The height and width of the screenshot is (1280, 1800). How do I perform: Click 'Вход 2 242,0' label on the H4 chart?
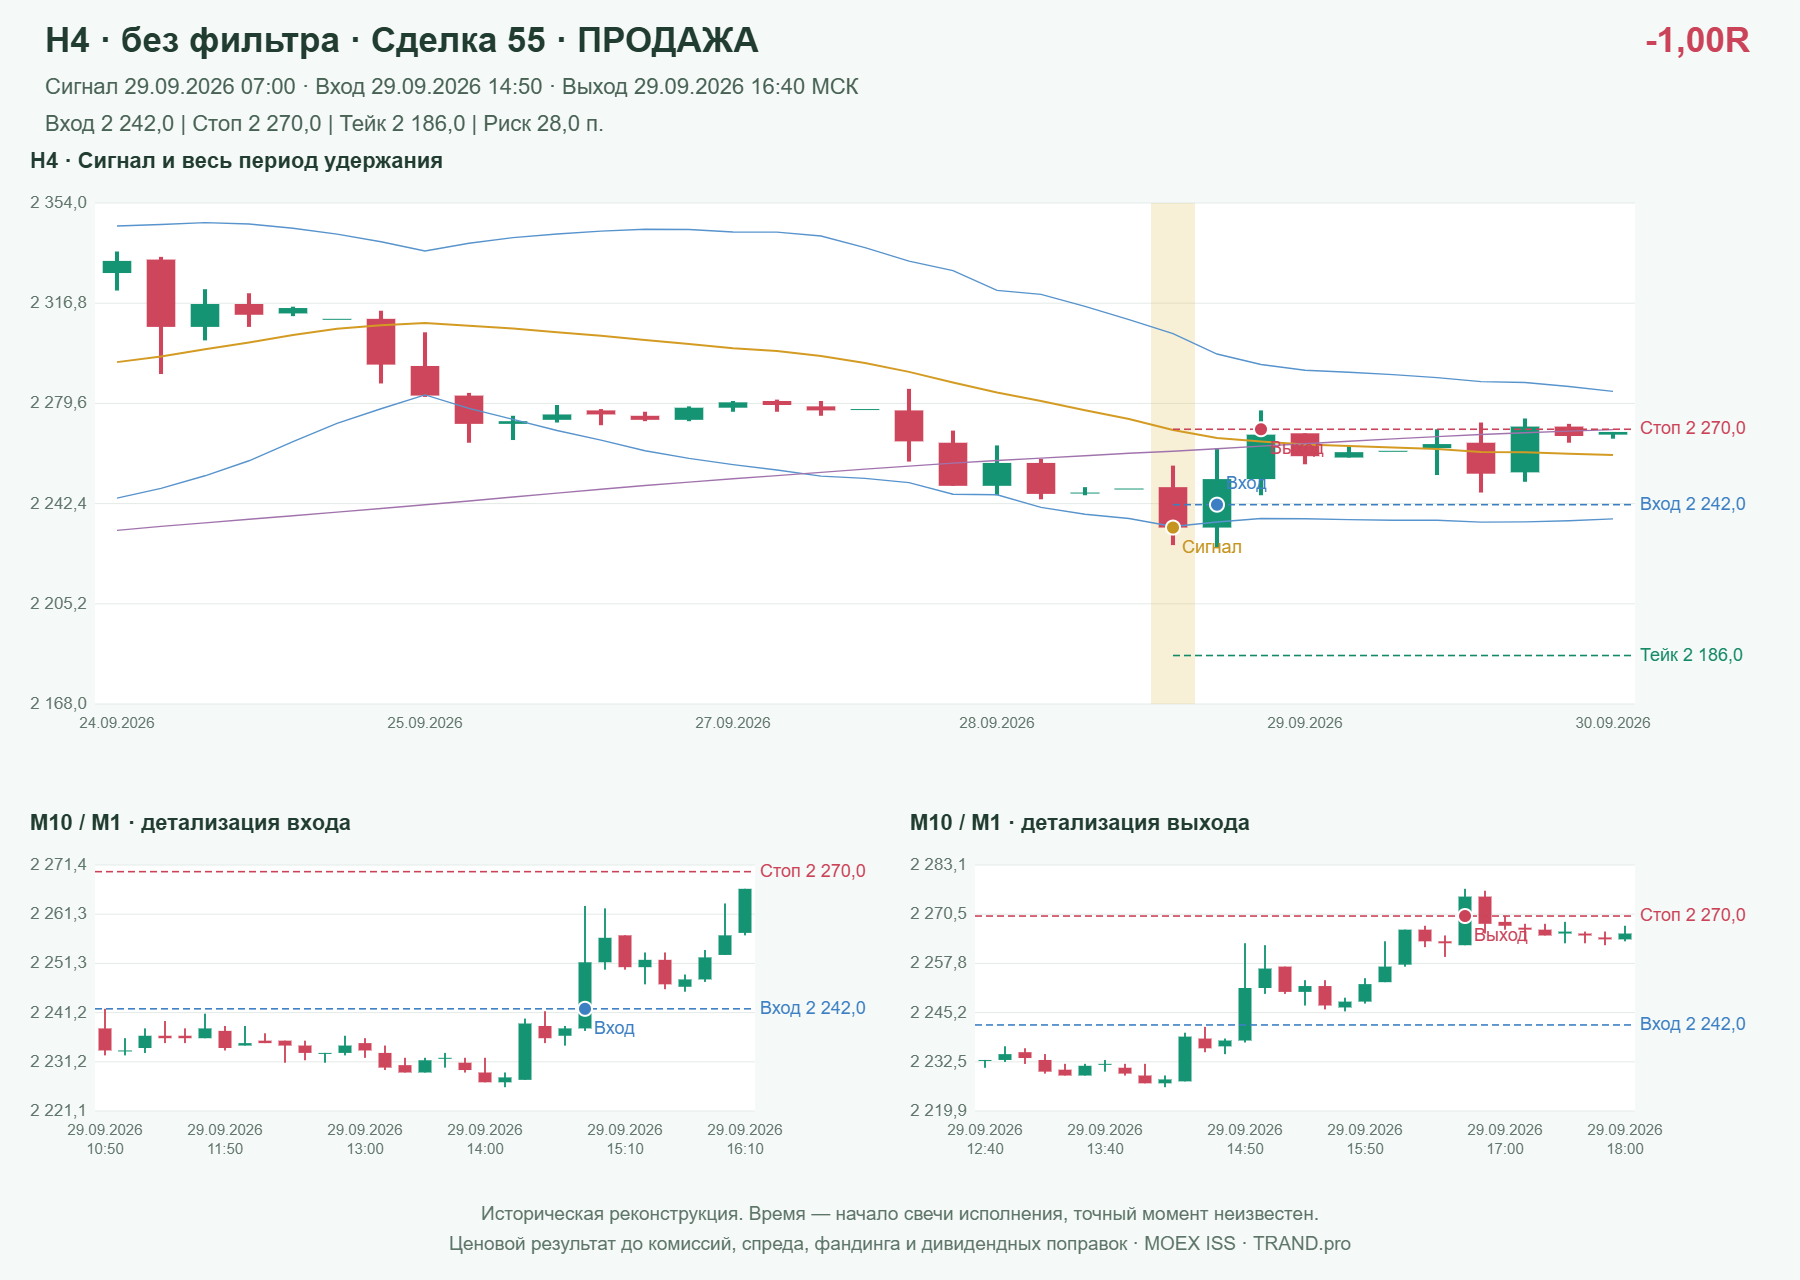(1693, 504)
